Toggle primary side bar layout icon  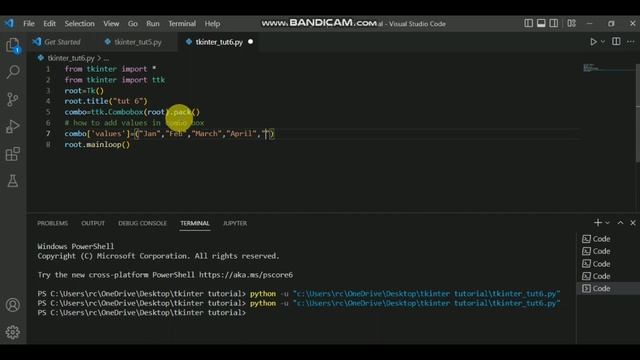pos(528,23)
